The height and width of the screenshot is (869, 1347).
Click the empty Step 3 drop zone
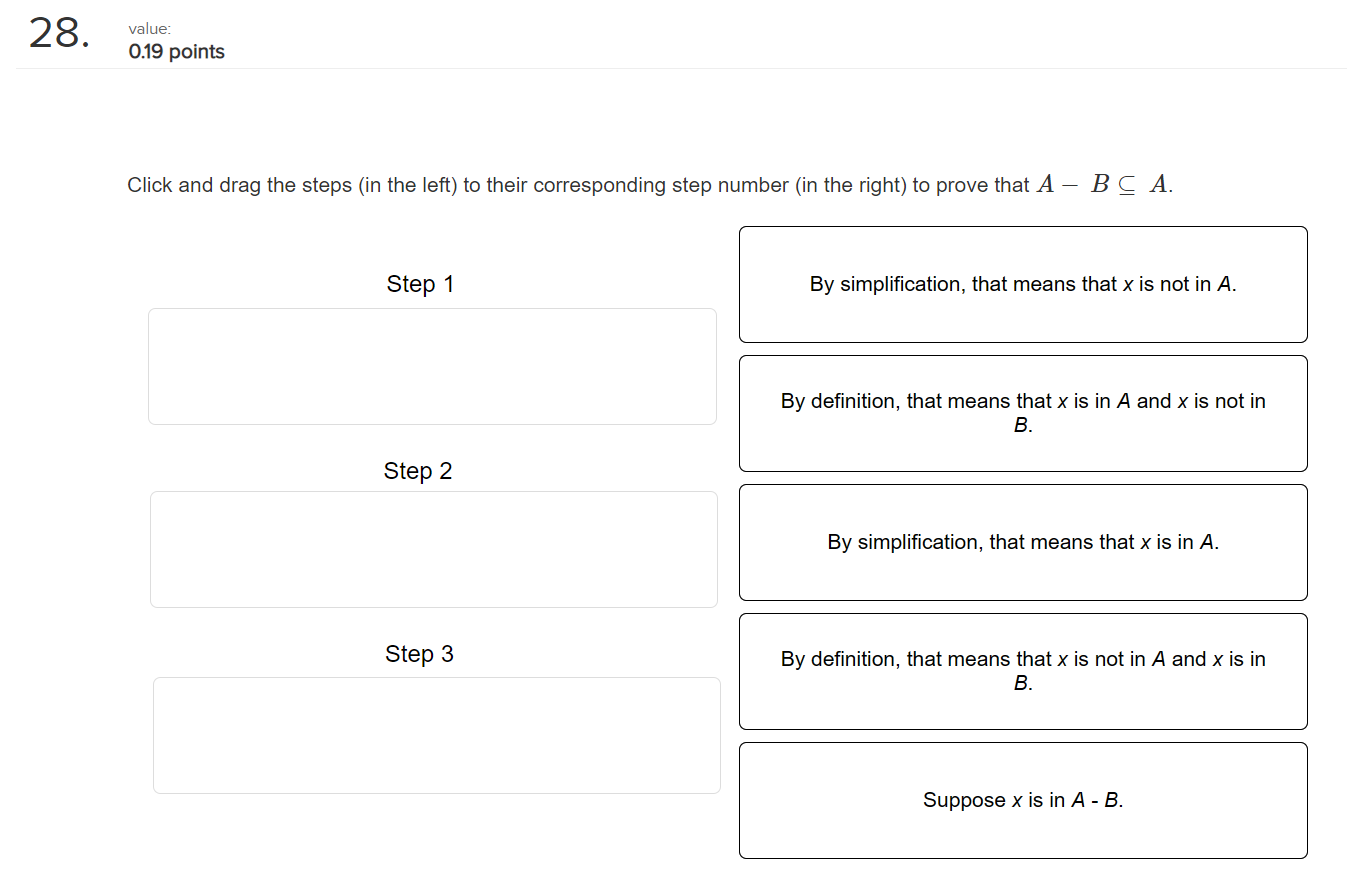436,735
